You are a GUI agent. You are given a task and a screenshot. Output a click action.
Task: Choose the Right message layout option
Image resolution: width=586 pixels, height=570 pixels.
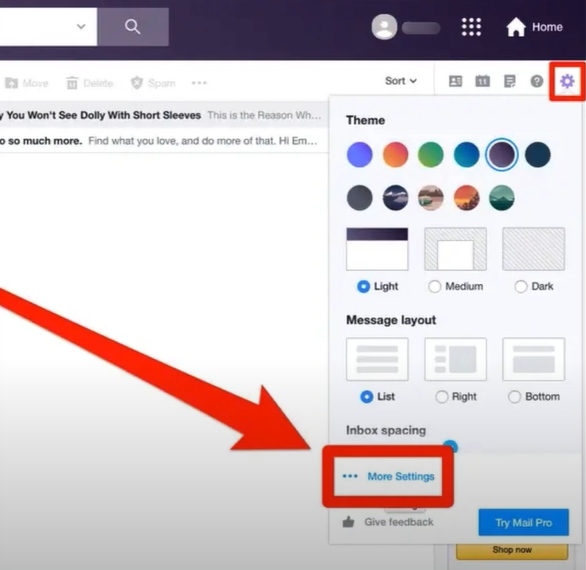click(441, 397)
